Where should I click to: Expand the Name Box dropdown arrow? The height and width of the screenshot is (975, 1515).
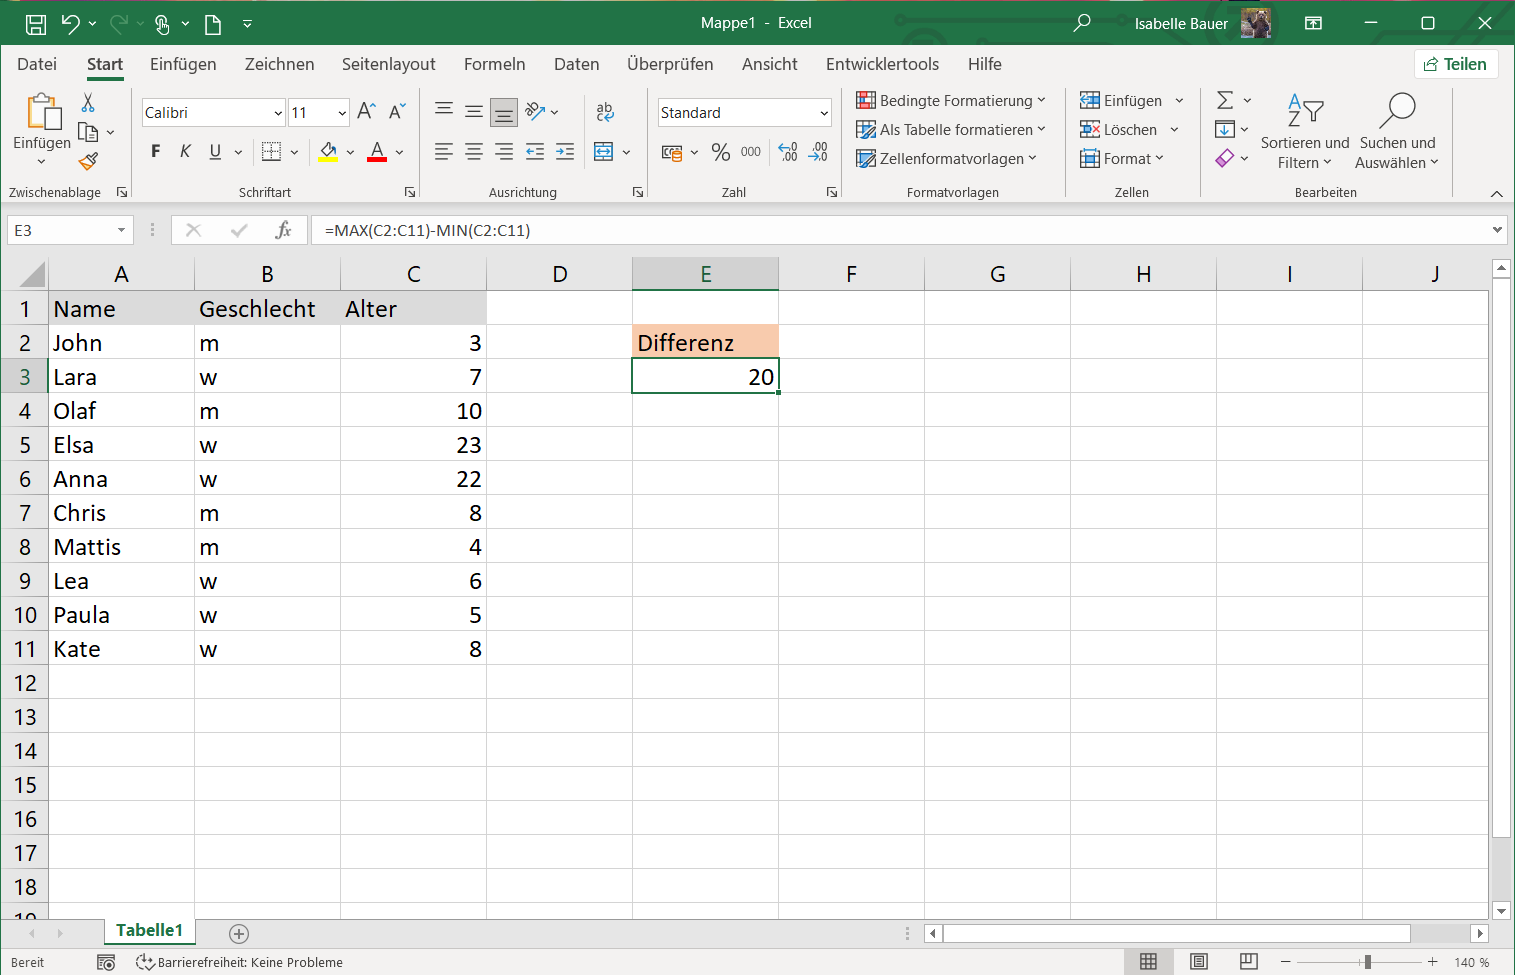click(x=121, y=230)
